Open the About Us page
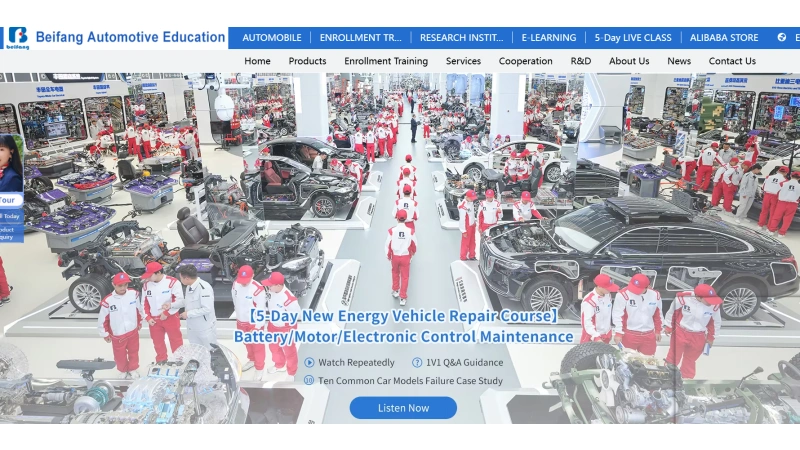This screenshot has height=450, width=800. pyautogui.click(x=629, y=61)
